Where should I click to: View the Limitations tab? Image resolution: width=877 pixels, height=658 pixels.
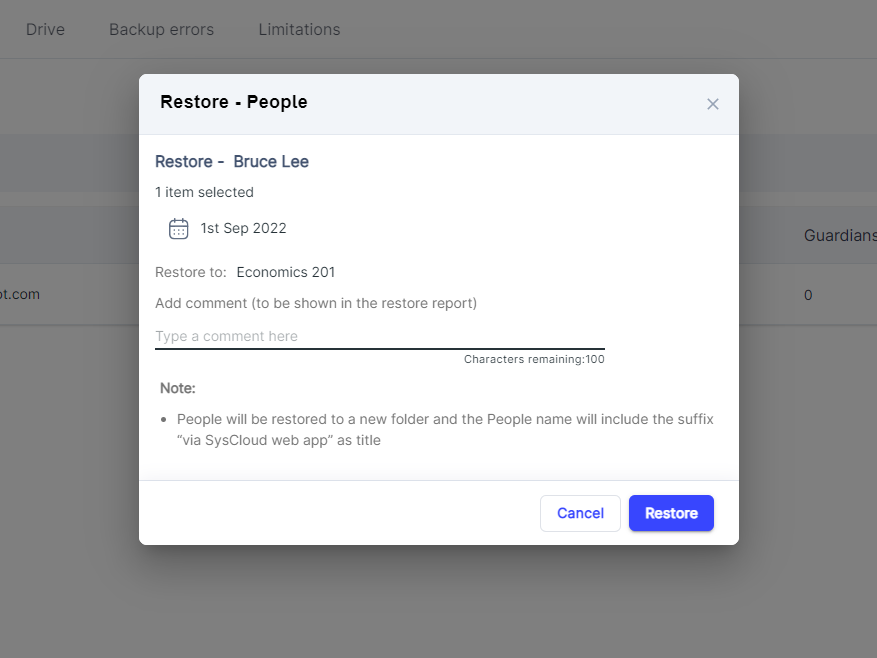pos(299,29)
